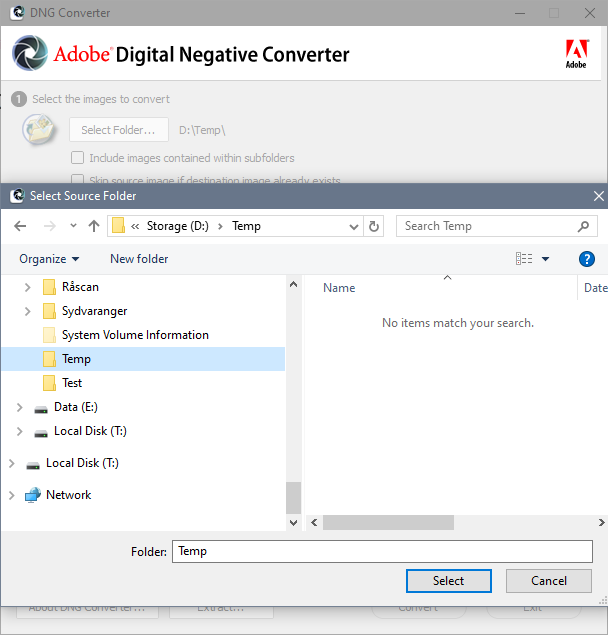Image resolution: width=608 pixels, height=635 pixels.
Task: Select the Temp folder in tree
Action: point(143,359)
